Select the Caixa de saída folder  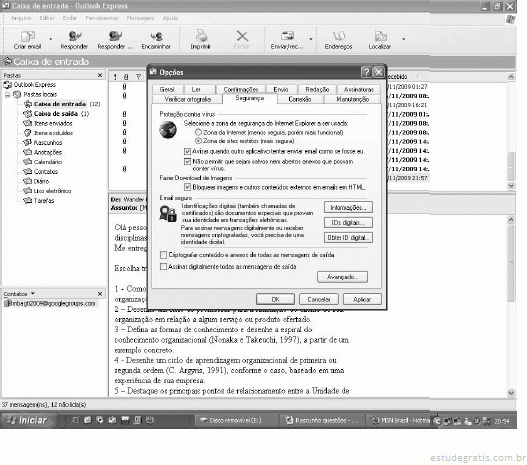pyautogui.click(x=56, y=114)
